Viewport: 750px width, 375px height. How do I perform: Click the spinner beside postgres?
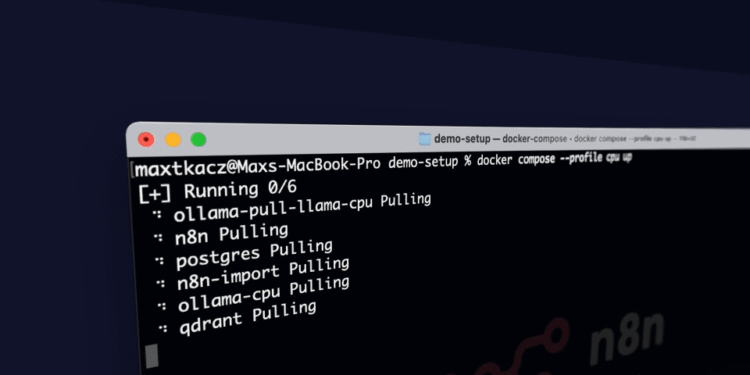tap(159, 261)
